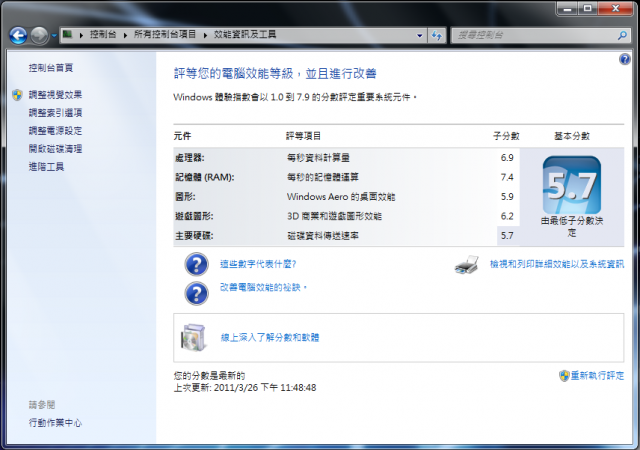The height and width of the screenshot is (450, 640).
Task: Open 控制台首頁 in the sidebar
Action: pos(51,68)
